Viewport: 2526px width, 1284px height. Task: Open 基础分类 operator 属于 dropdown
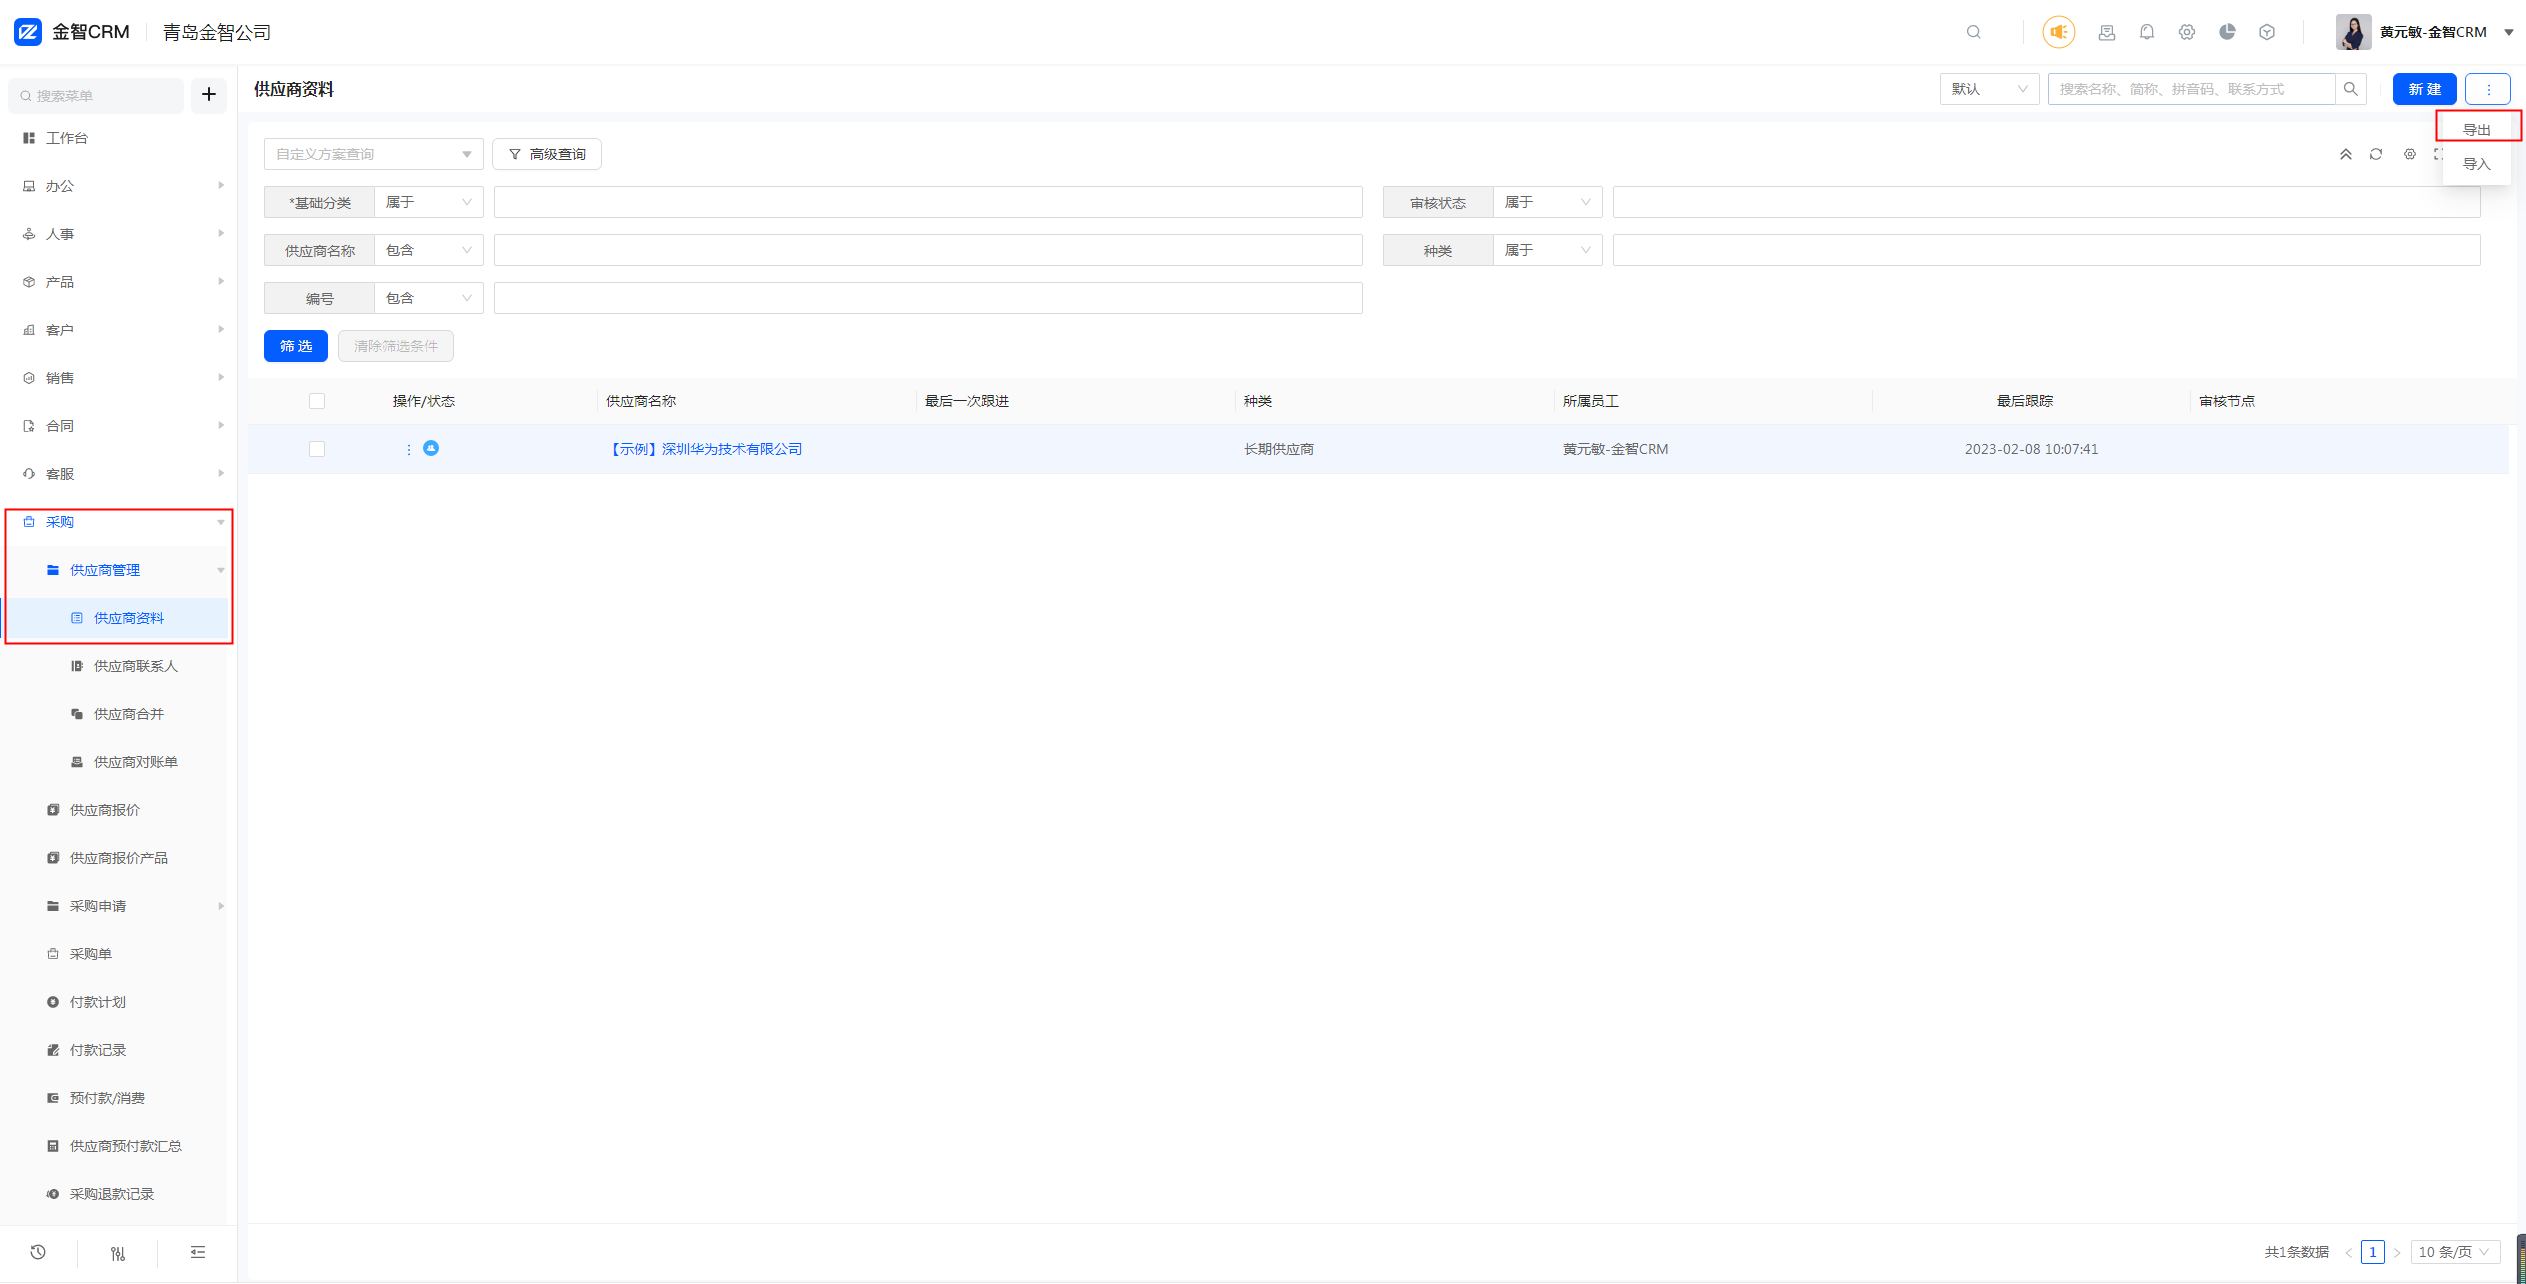429,202
